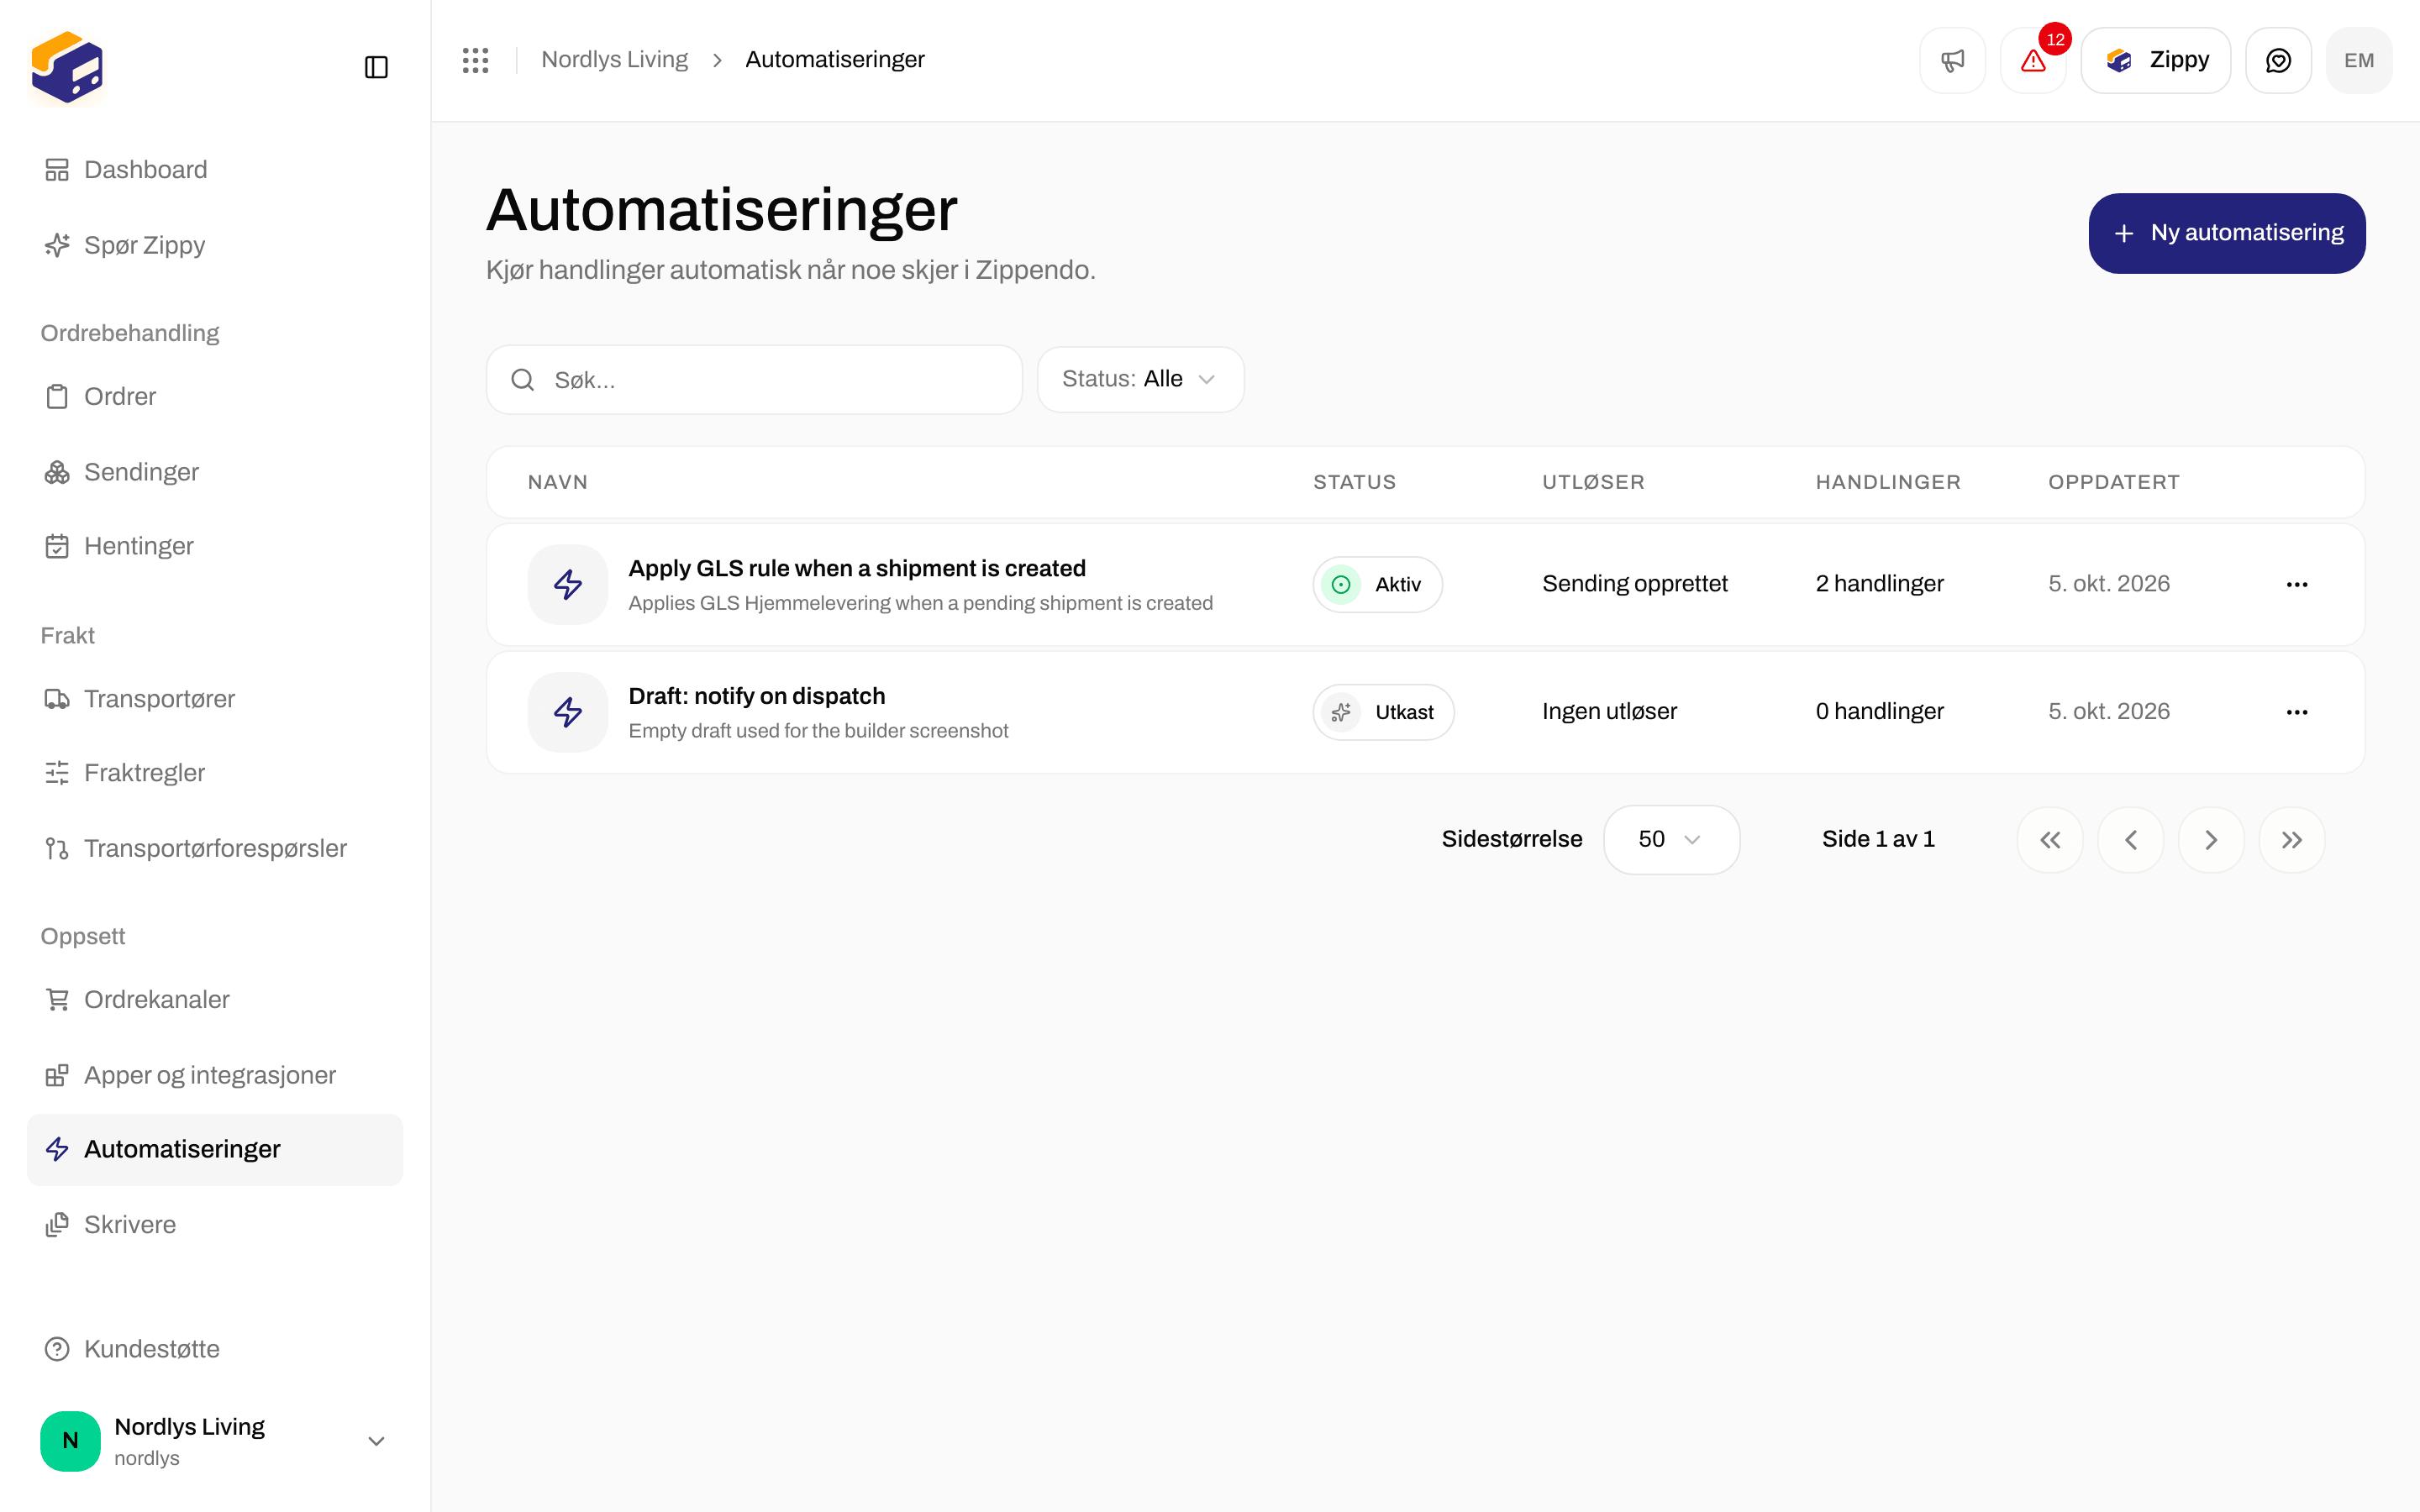Click the OPPDATERT column header
The height and width of the screenshot is (1512, 2420).
(x=2113, y=482)
